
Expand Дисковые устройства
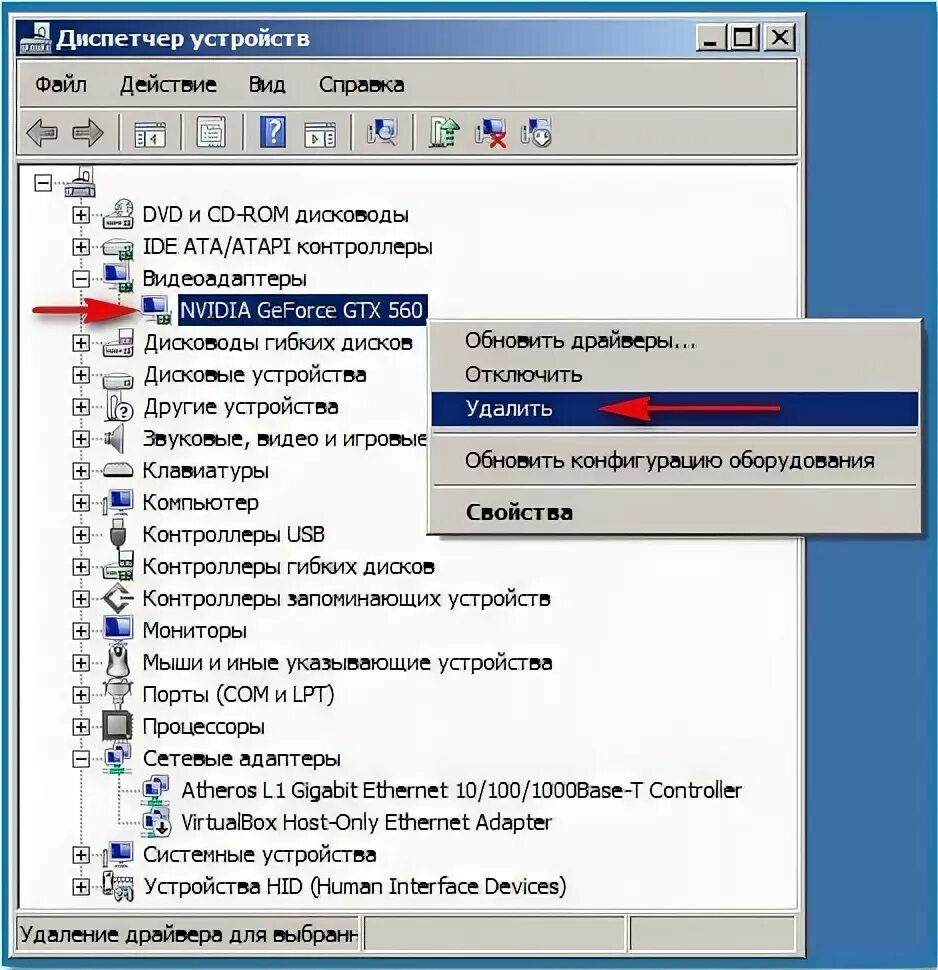pyautogui.click(x=80, y=375)
